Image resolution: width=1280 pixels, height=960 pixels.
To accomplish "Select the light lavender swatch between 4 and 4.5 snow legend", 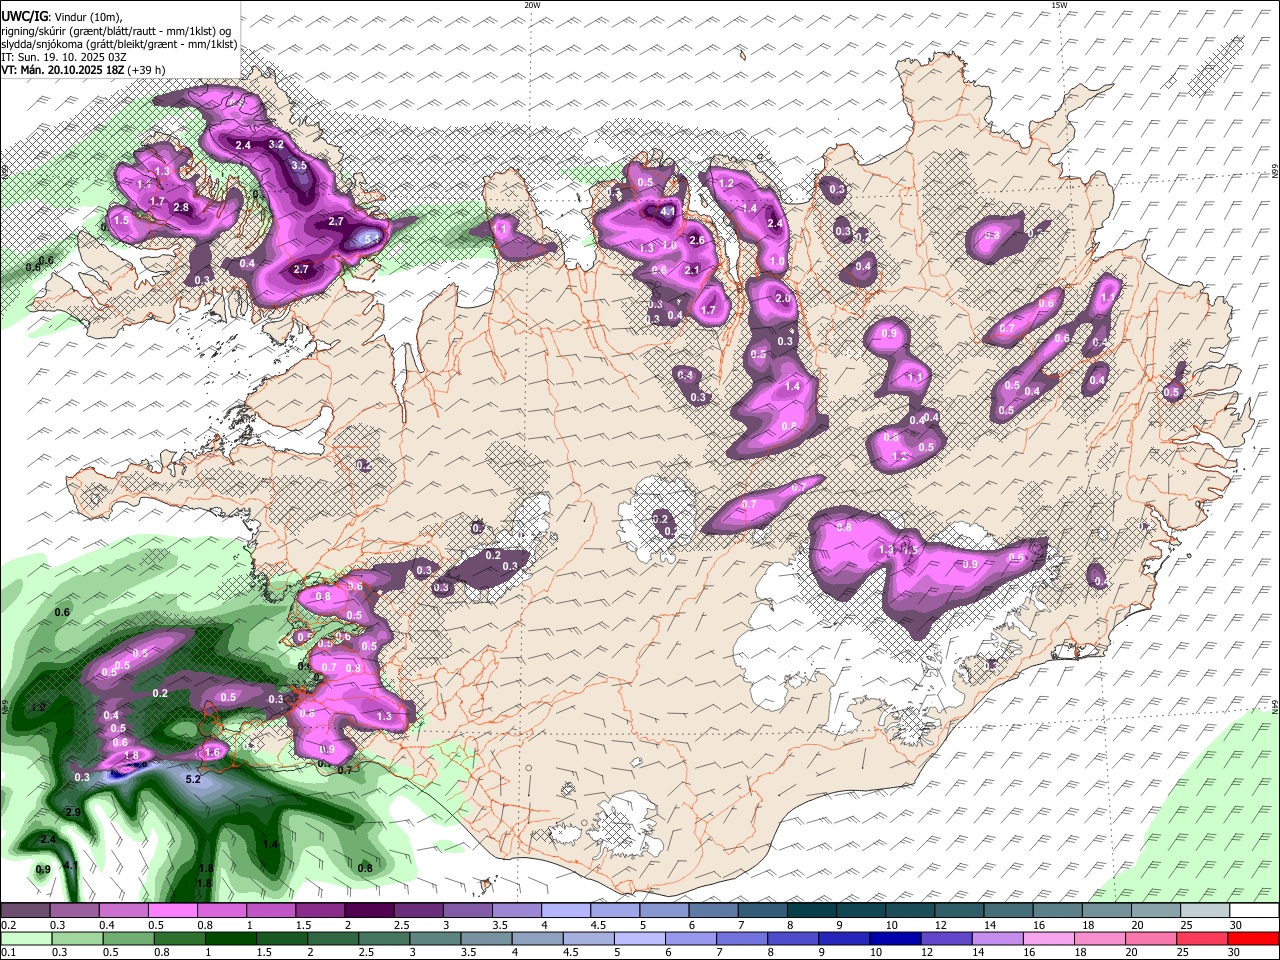I will [x=565, y=910].
